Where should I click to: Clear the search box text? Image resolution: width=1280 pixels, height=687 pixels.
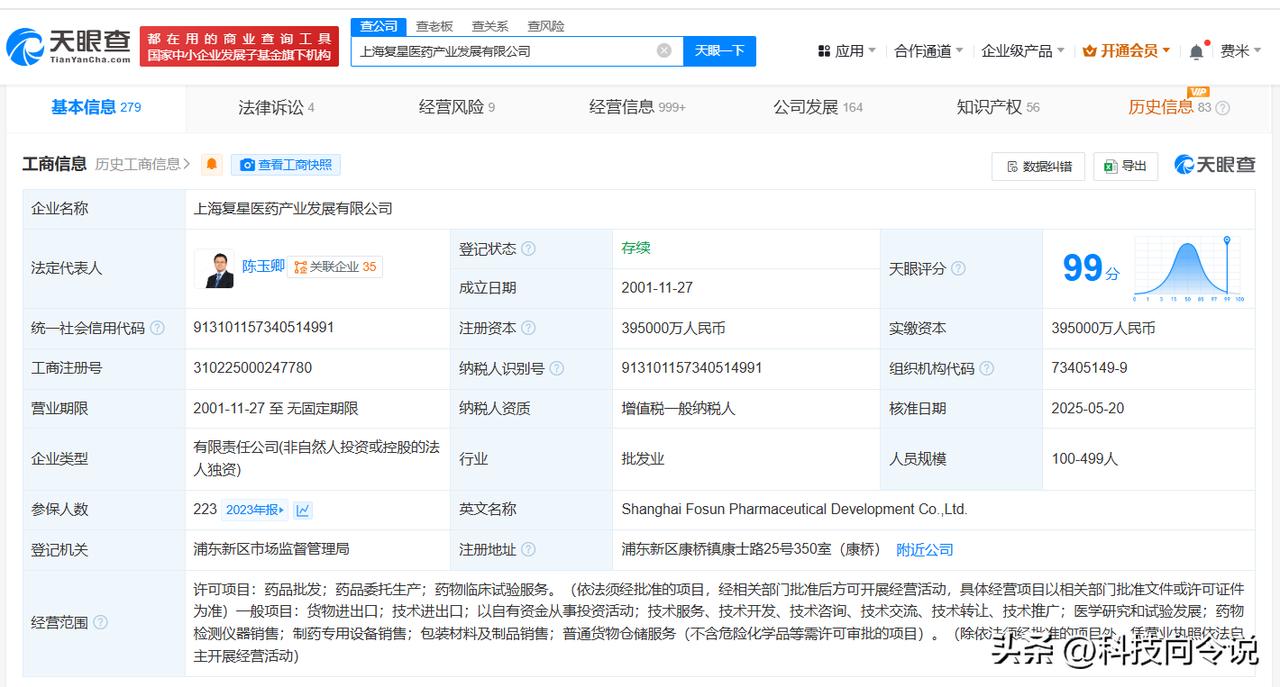(664, 51)
